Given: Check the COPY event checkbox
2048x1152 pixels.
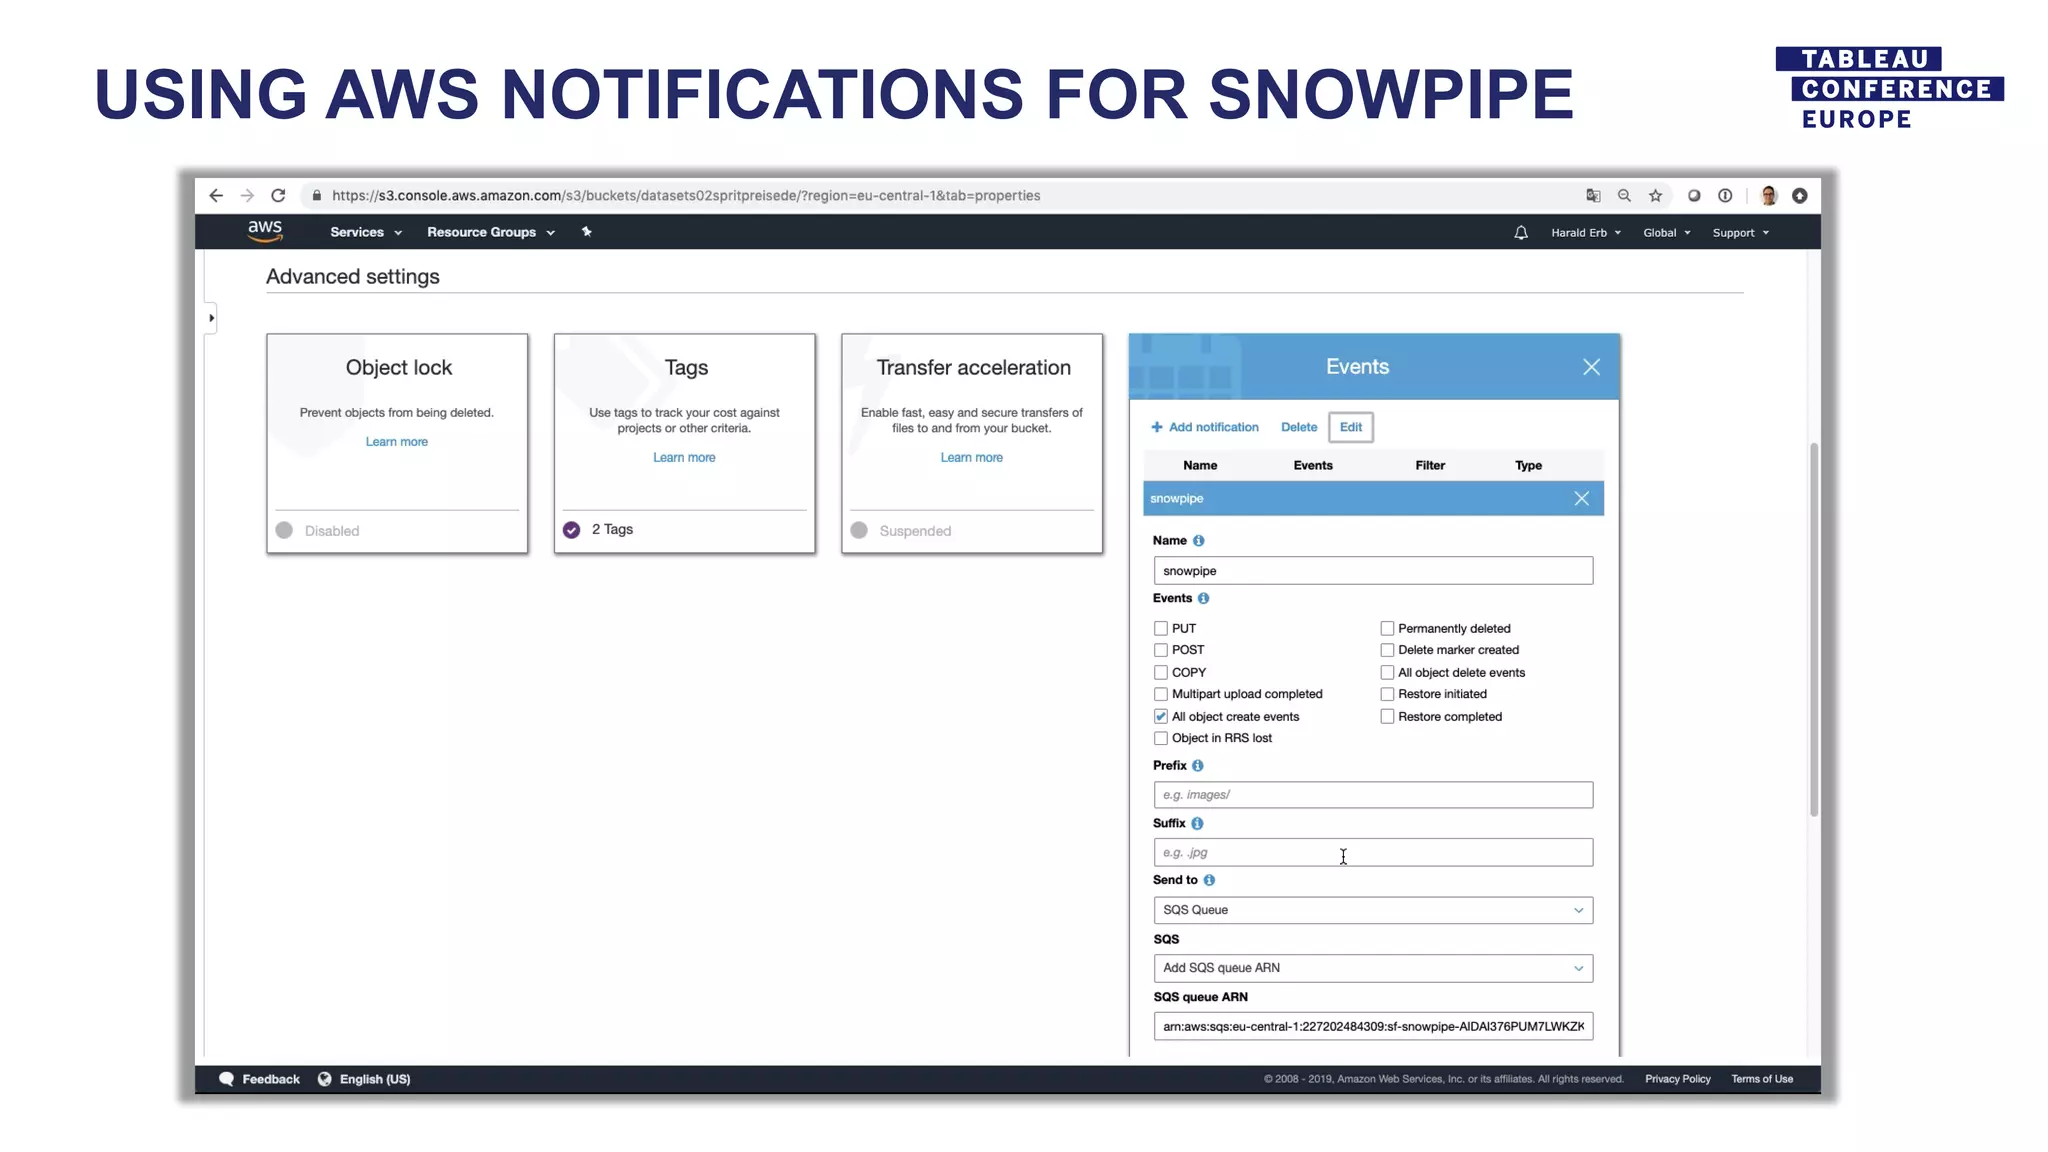Looking at the screenshot, I should [1161, 673].
